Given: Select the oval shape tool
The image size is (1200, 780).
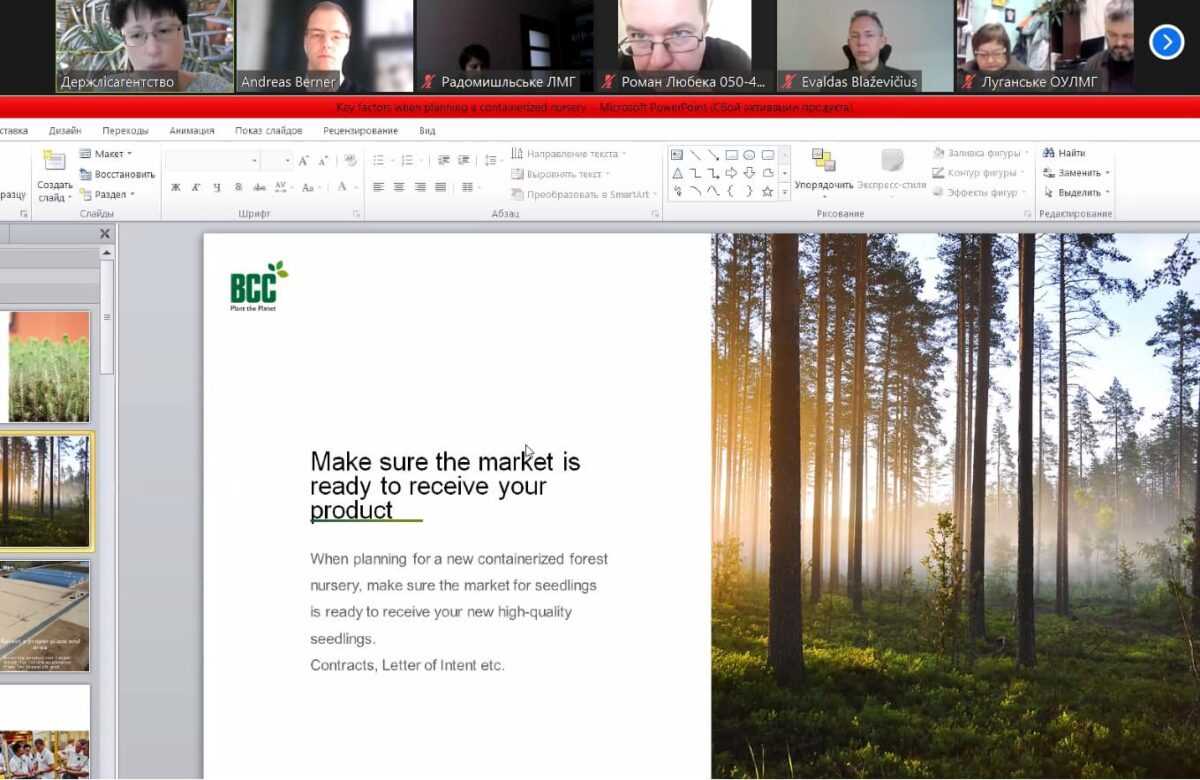Looking at the screenshot, I should [749, 155].
